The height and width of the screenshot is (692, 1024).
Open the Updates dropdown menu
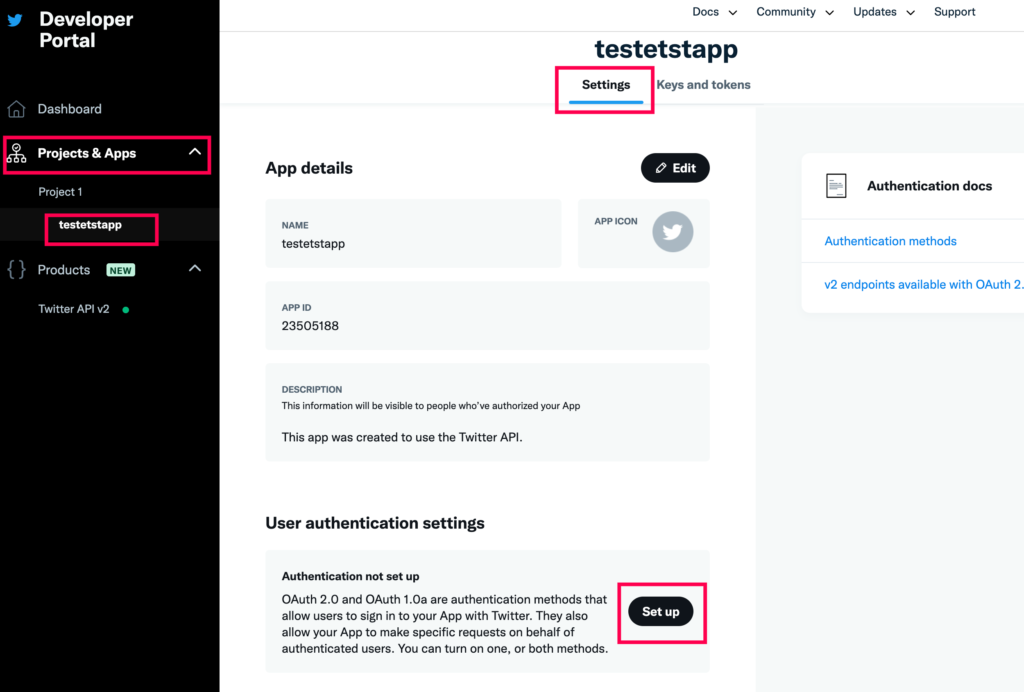(883, 12)
